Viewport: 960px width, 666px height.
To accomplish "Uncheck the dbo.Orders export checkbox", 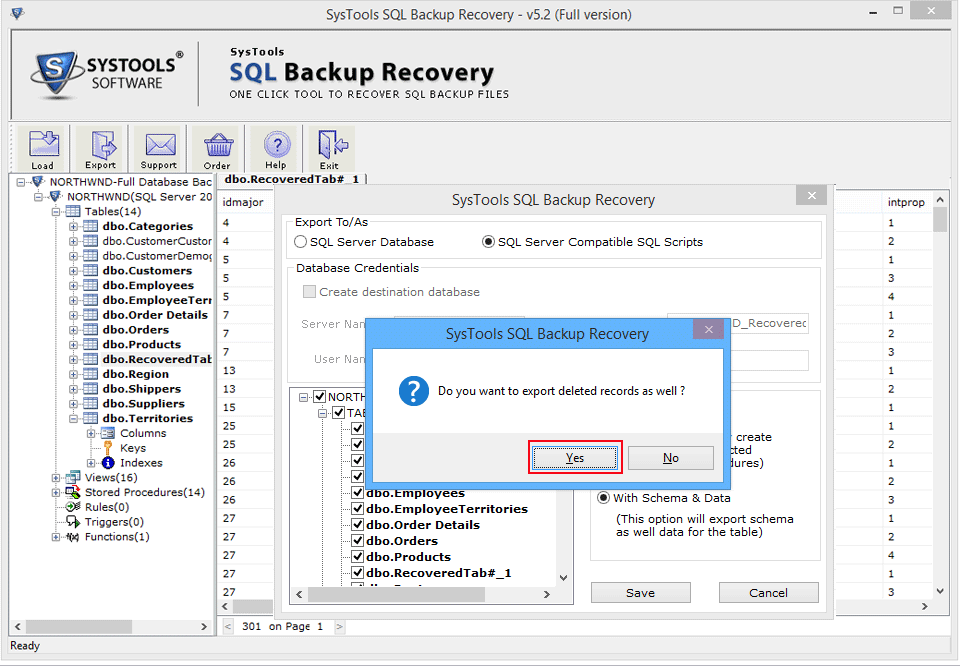I will pos(358,541).
